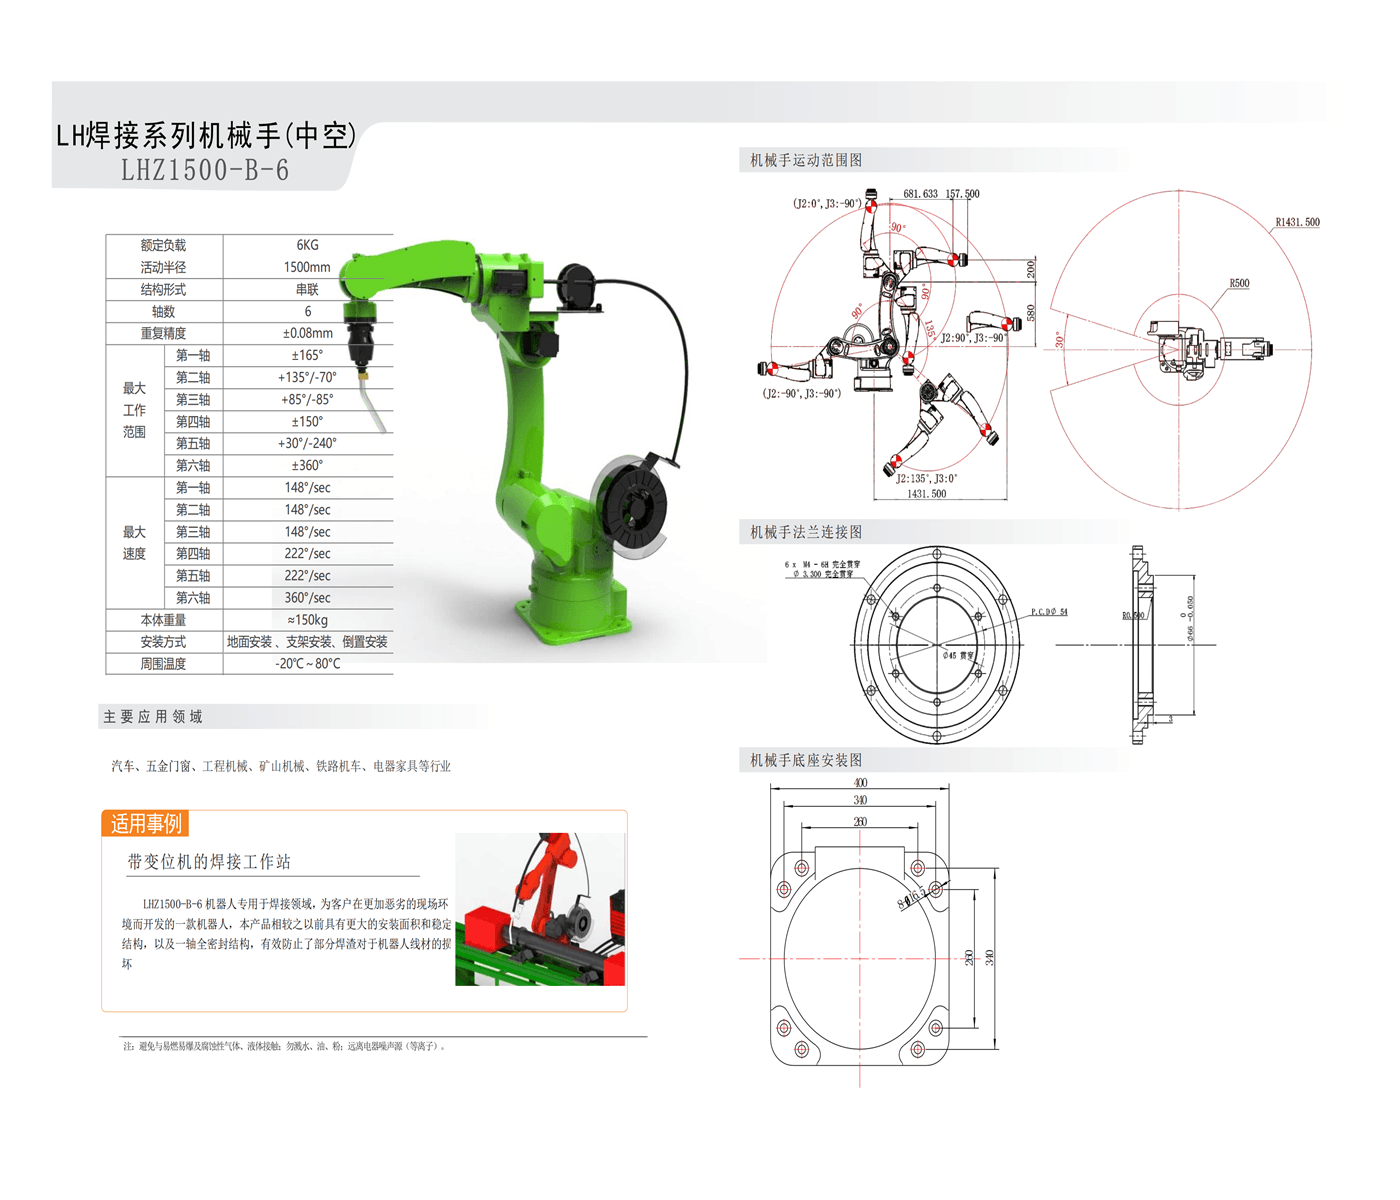Click the "最大速度" group label
Screen dimensions: 1400x1200
pyautogui.click(x=134, y=543)
